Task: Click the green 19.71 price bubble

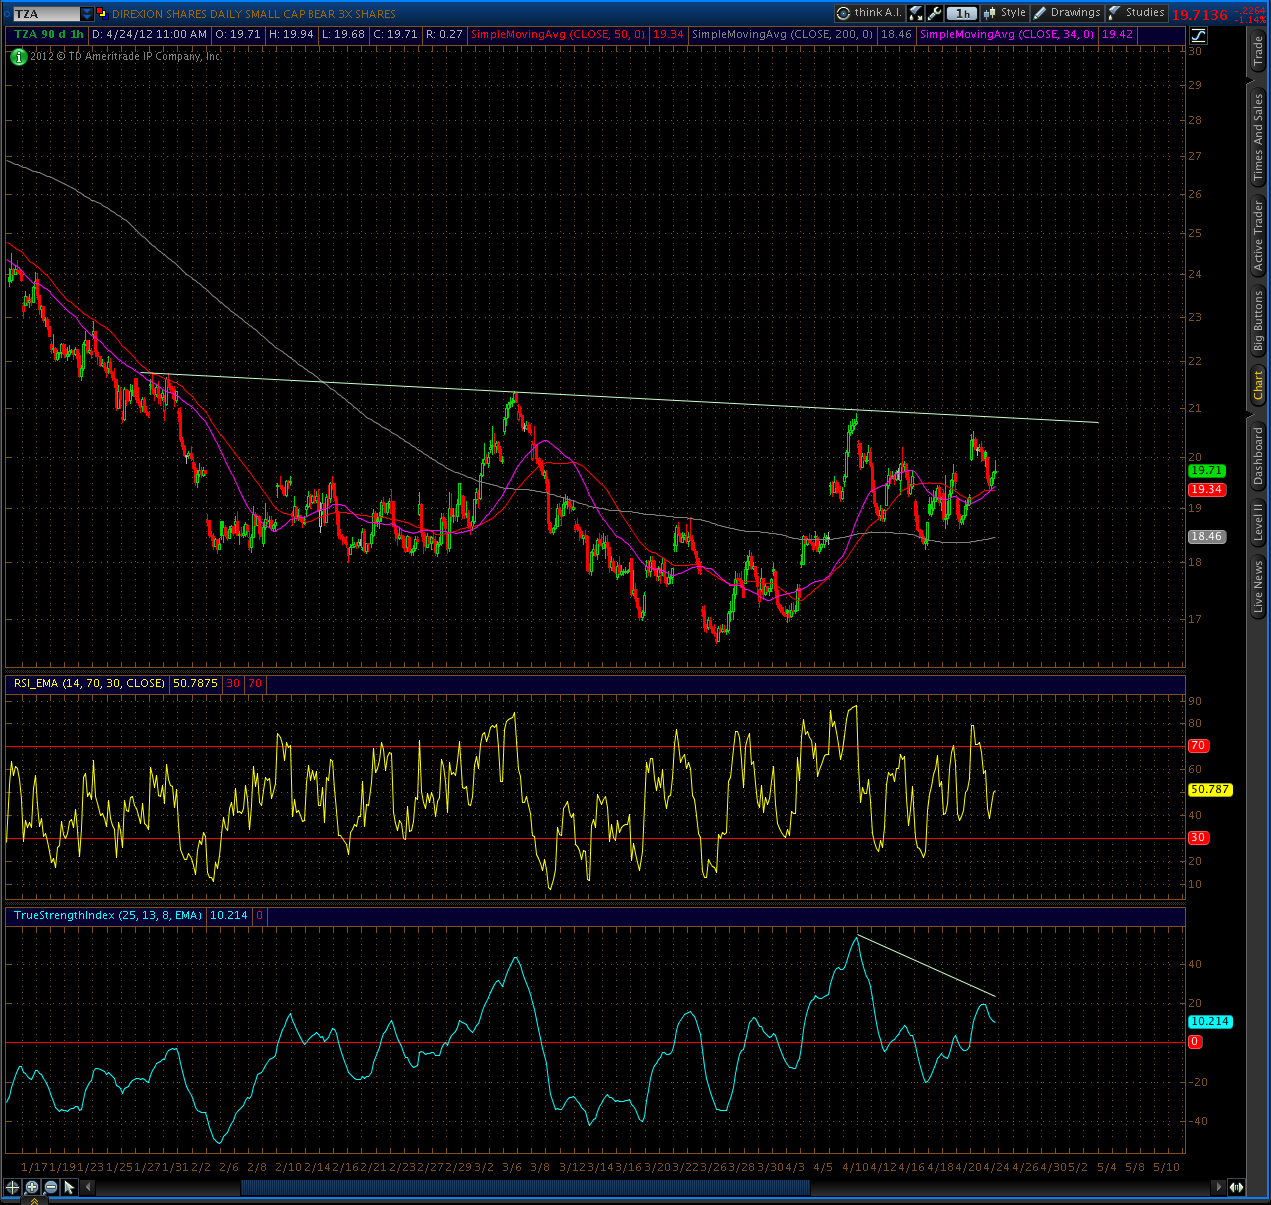Action: (1206, 471)
